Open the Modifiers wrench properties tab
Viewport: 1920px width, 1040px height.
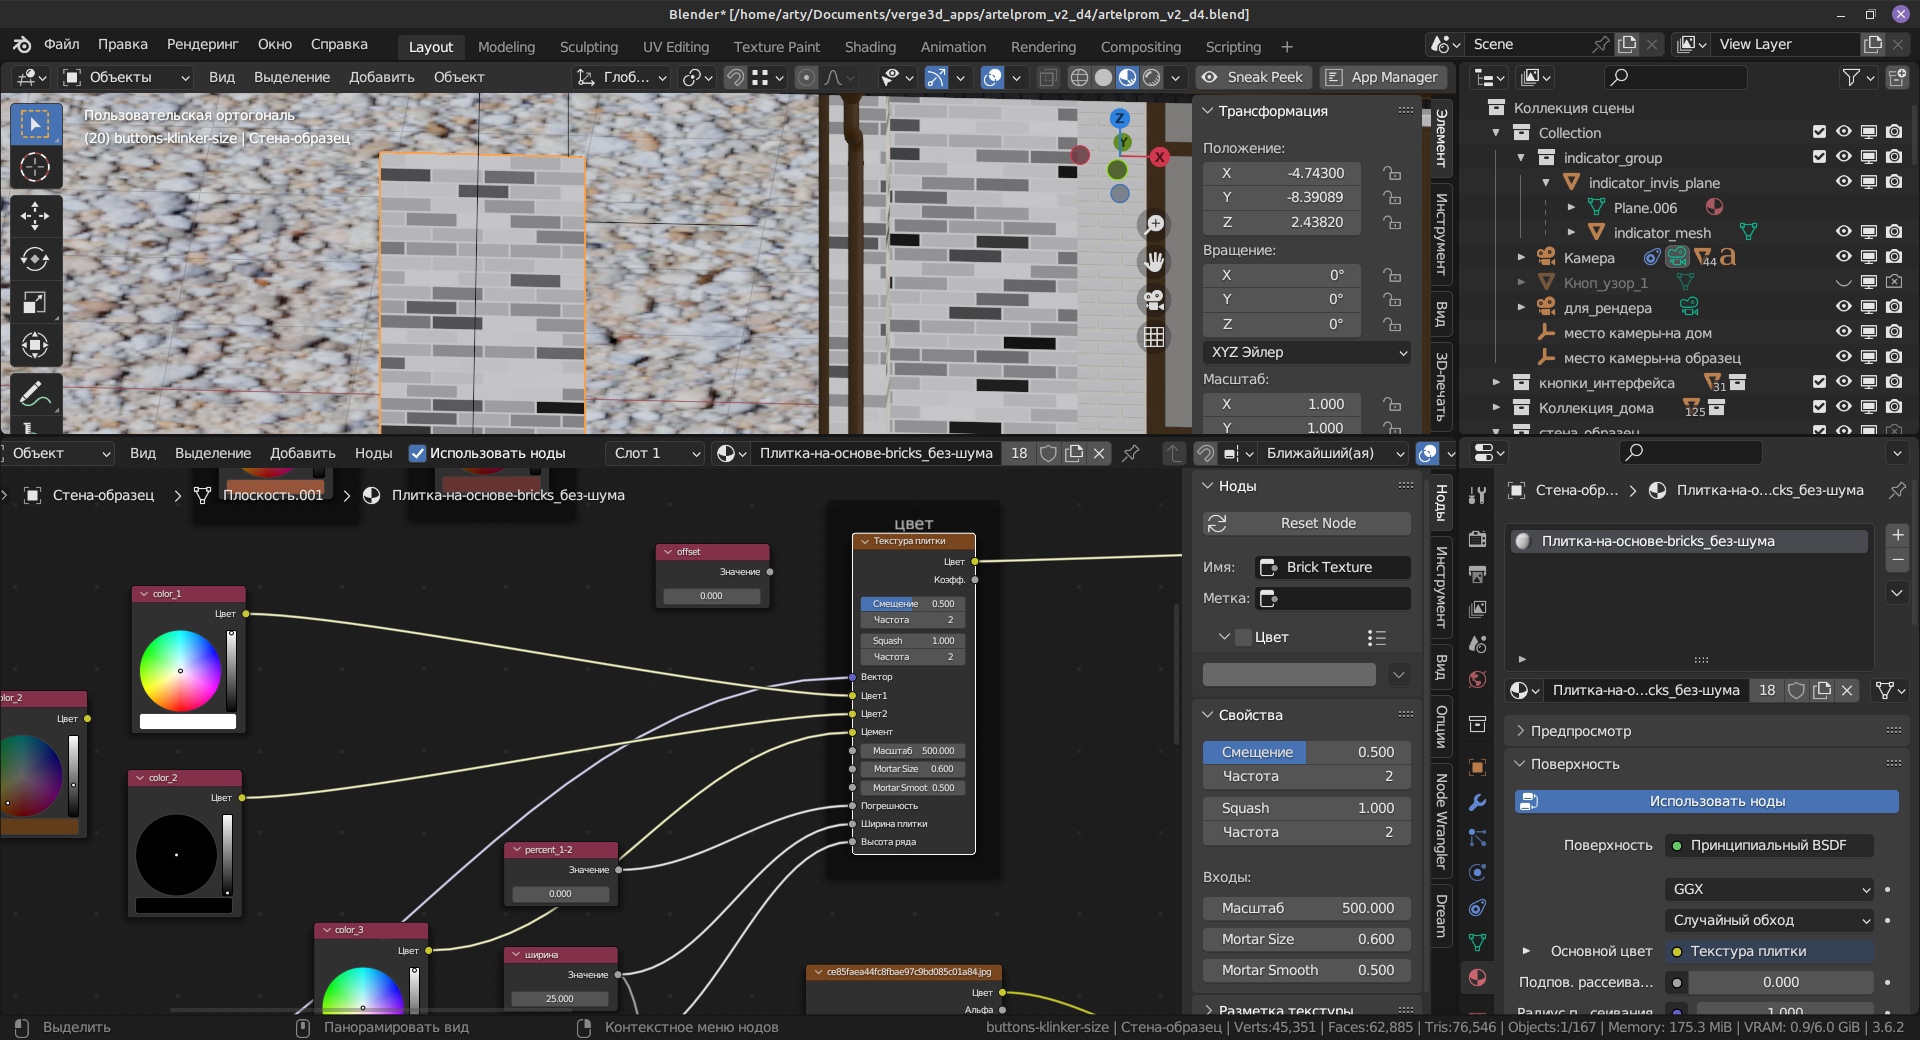point(1477,803)
